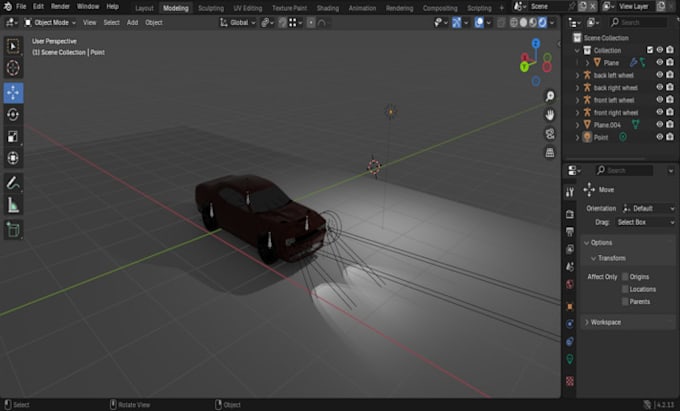Viewport: 680px width, 411px height.
Task: Switch to the Layout workspace tab
Action: (x=144, y=8)
